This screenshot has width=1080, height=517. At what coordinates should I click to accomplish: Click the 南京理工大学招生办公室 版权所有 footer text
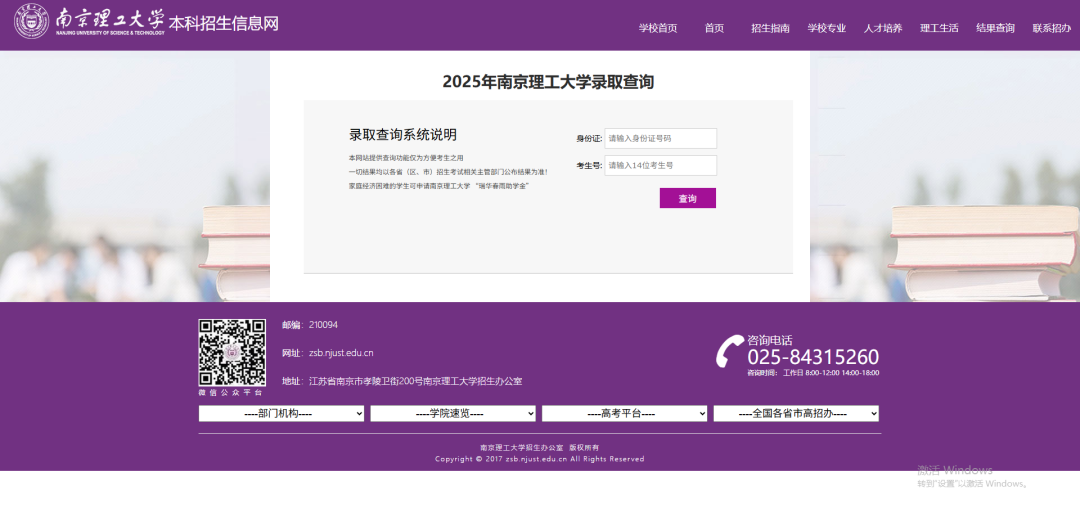click(539, 447)
